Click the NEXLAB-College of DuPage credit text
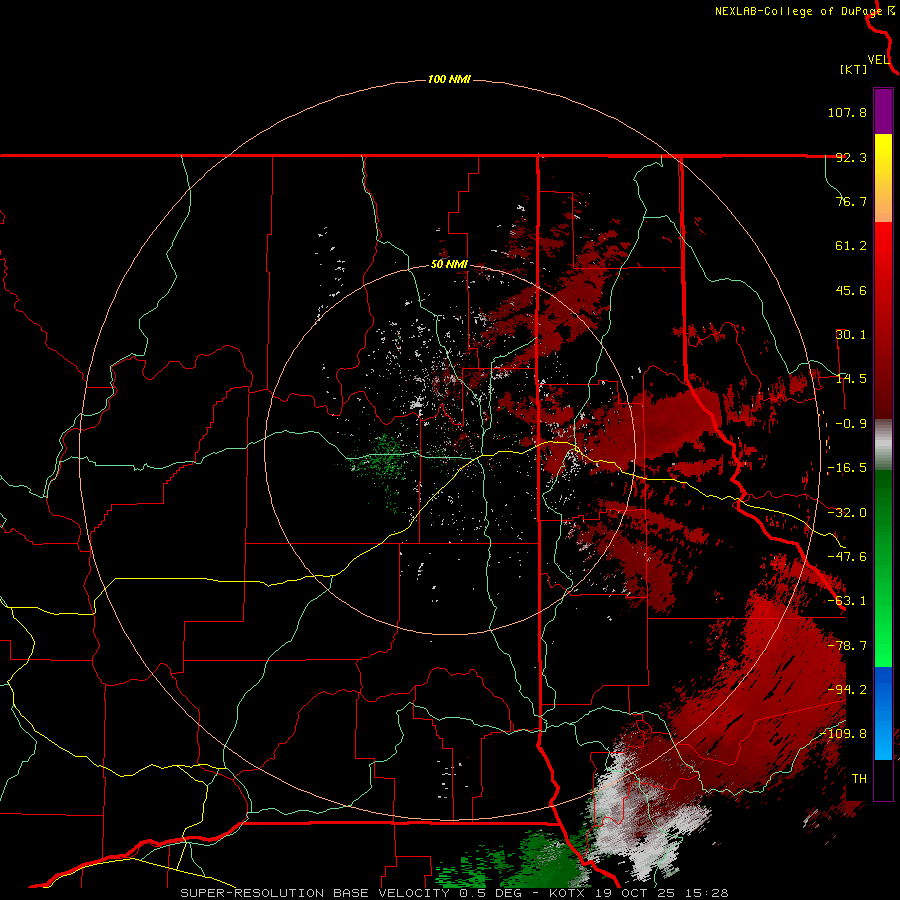 click(x=798, y=11)
